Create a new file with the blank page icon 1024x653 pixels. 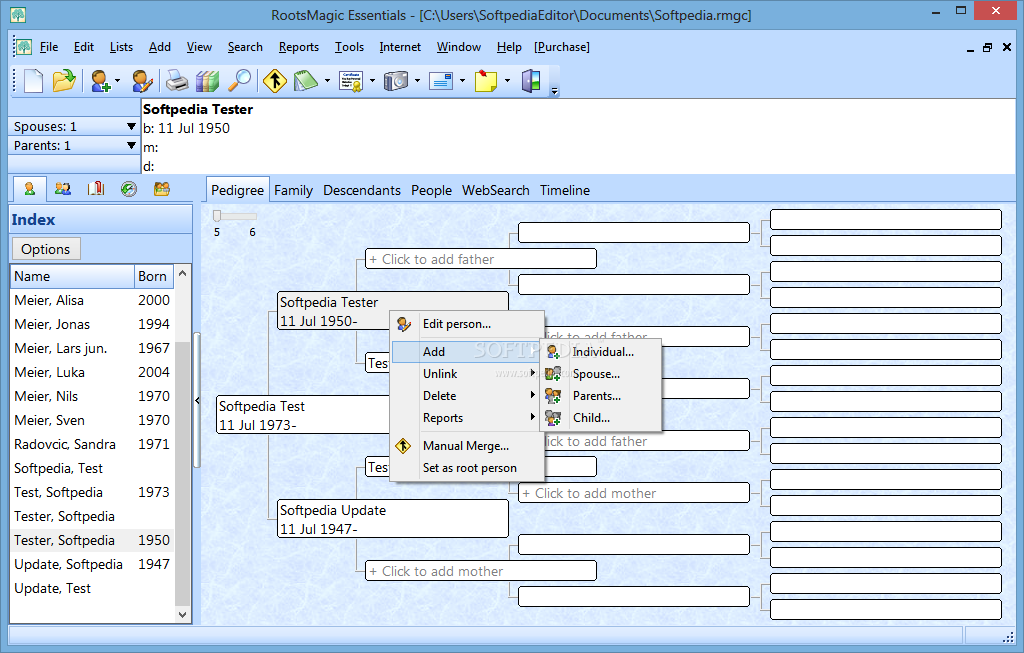[33, 81]
